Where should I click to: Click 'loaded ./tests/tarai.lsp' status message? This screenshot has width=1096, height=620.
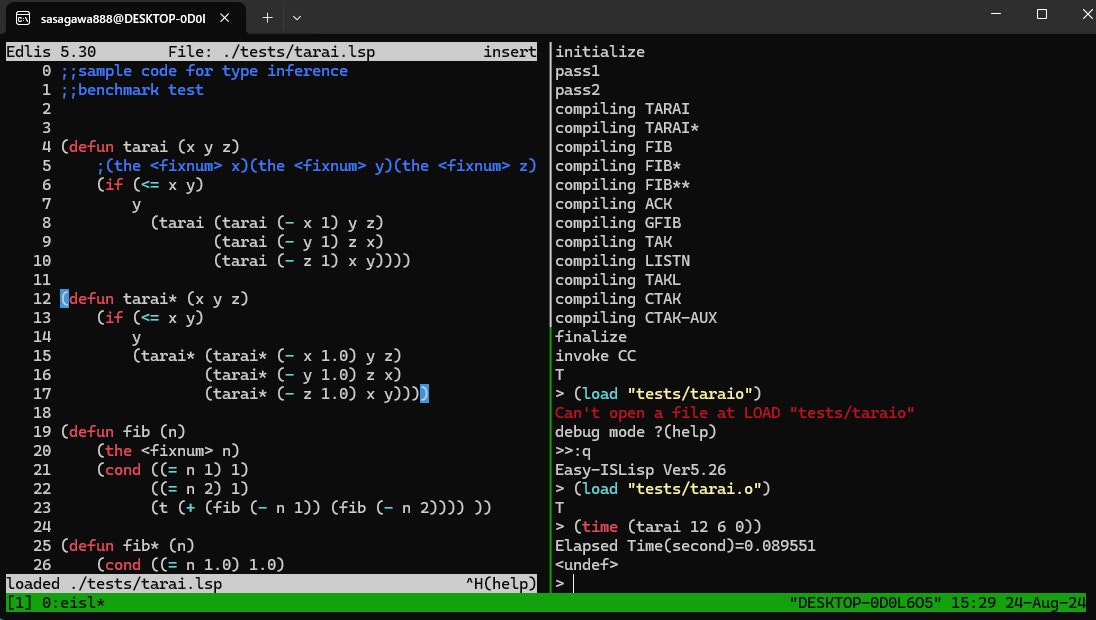(115, 584)
